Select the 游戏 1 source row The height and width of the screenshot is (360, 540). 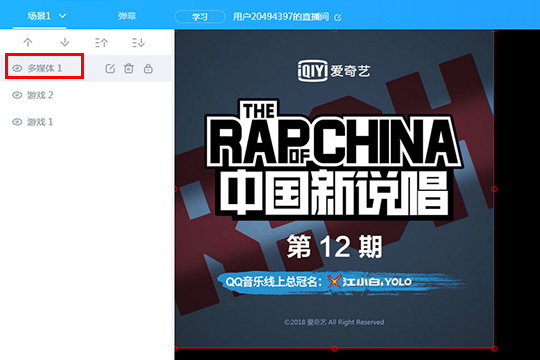tap(86, 122)
